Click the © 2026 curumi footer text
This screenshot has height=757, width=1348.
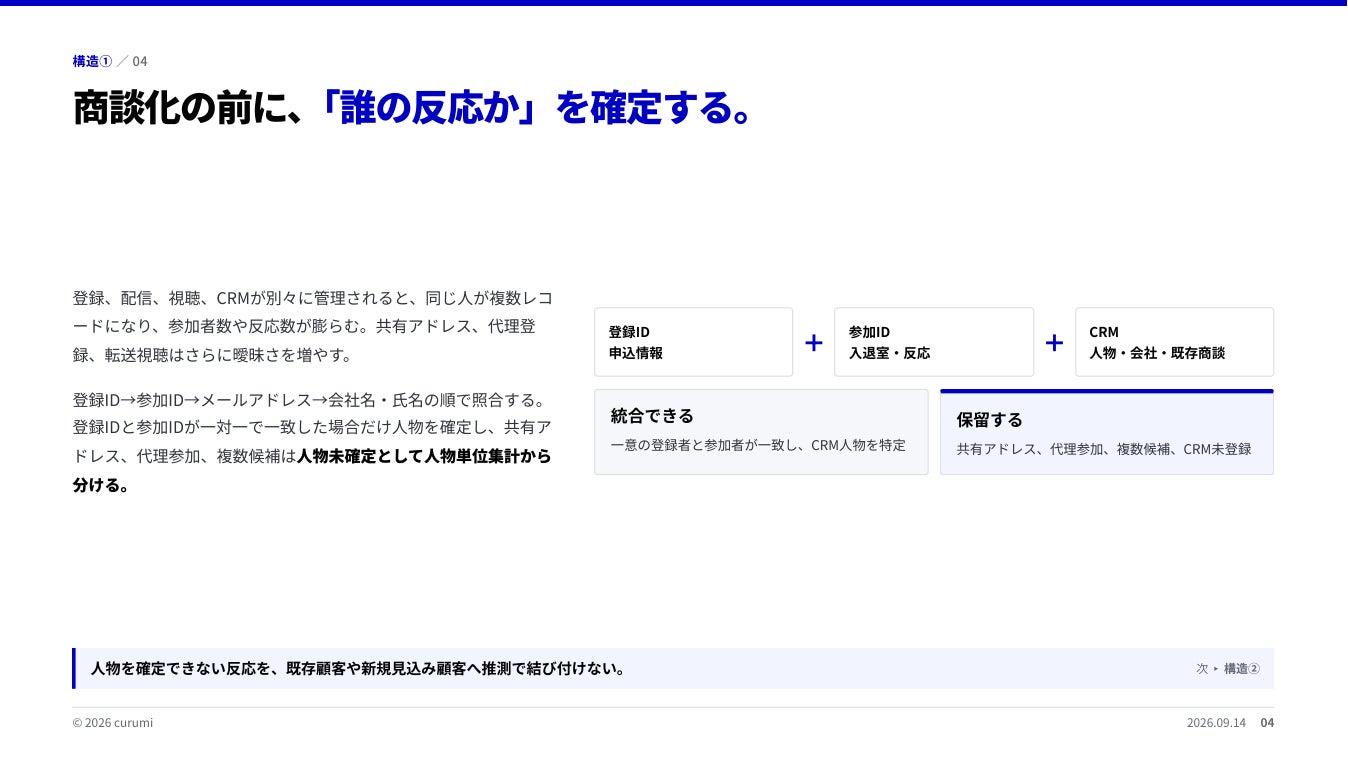click(x=113, y=723)
